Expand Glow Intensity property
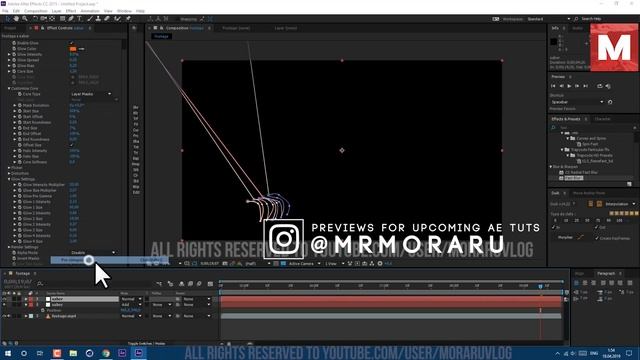 coord(9,54)
